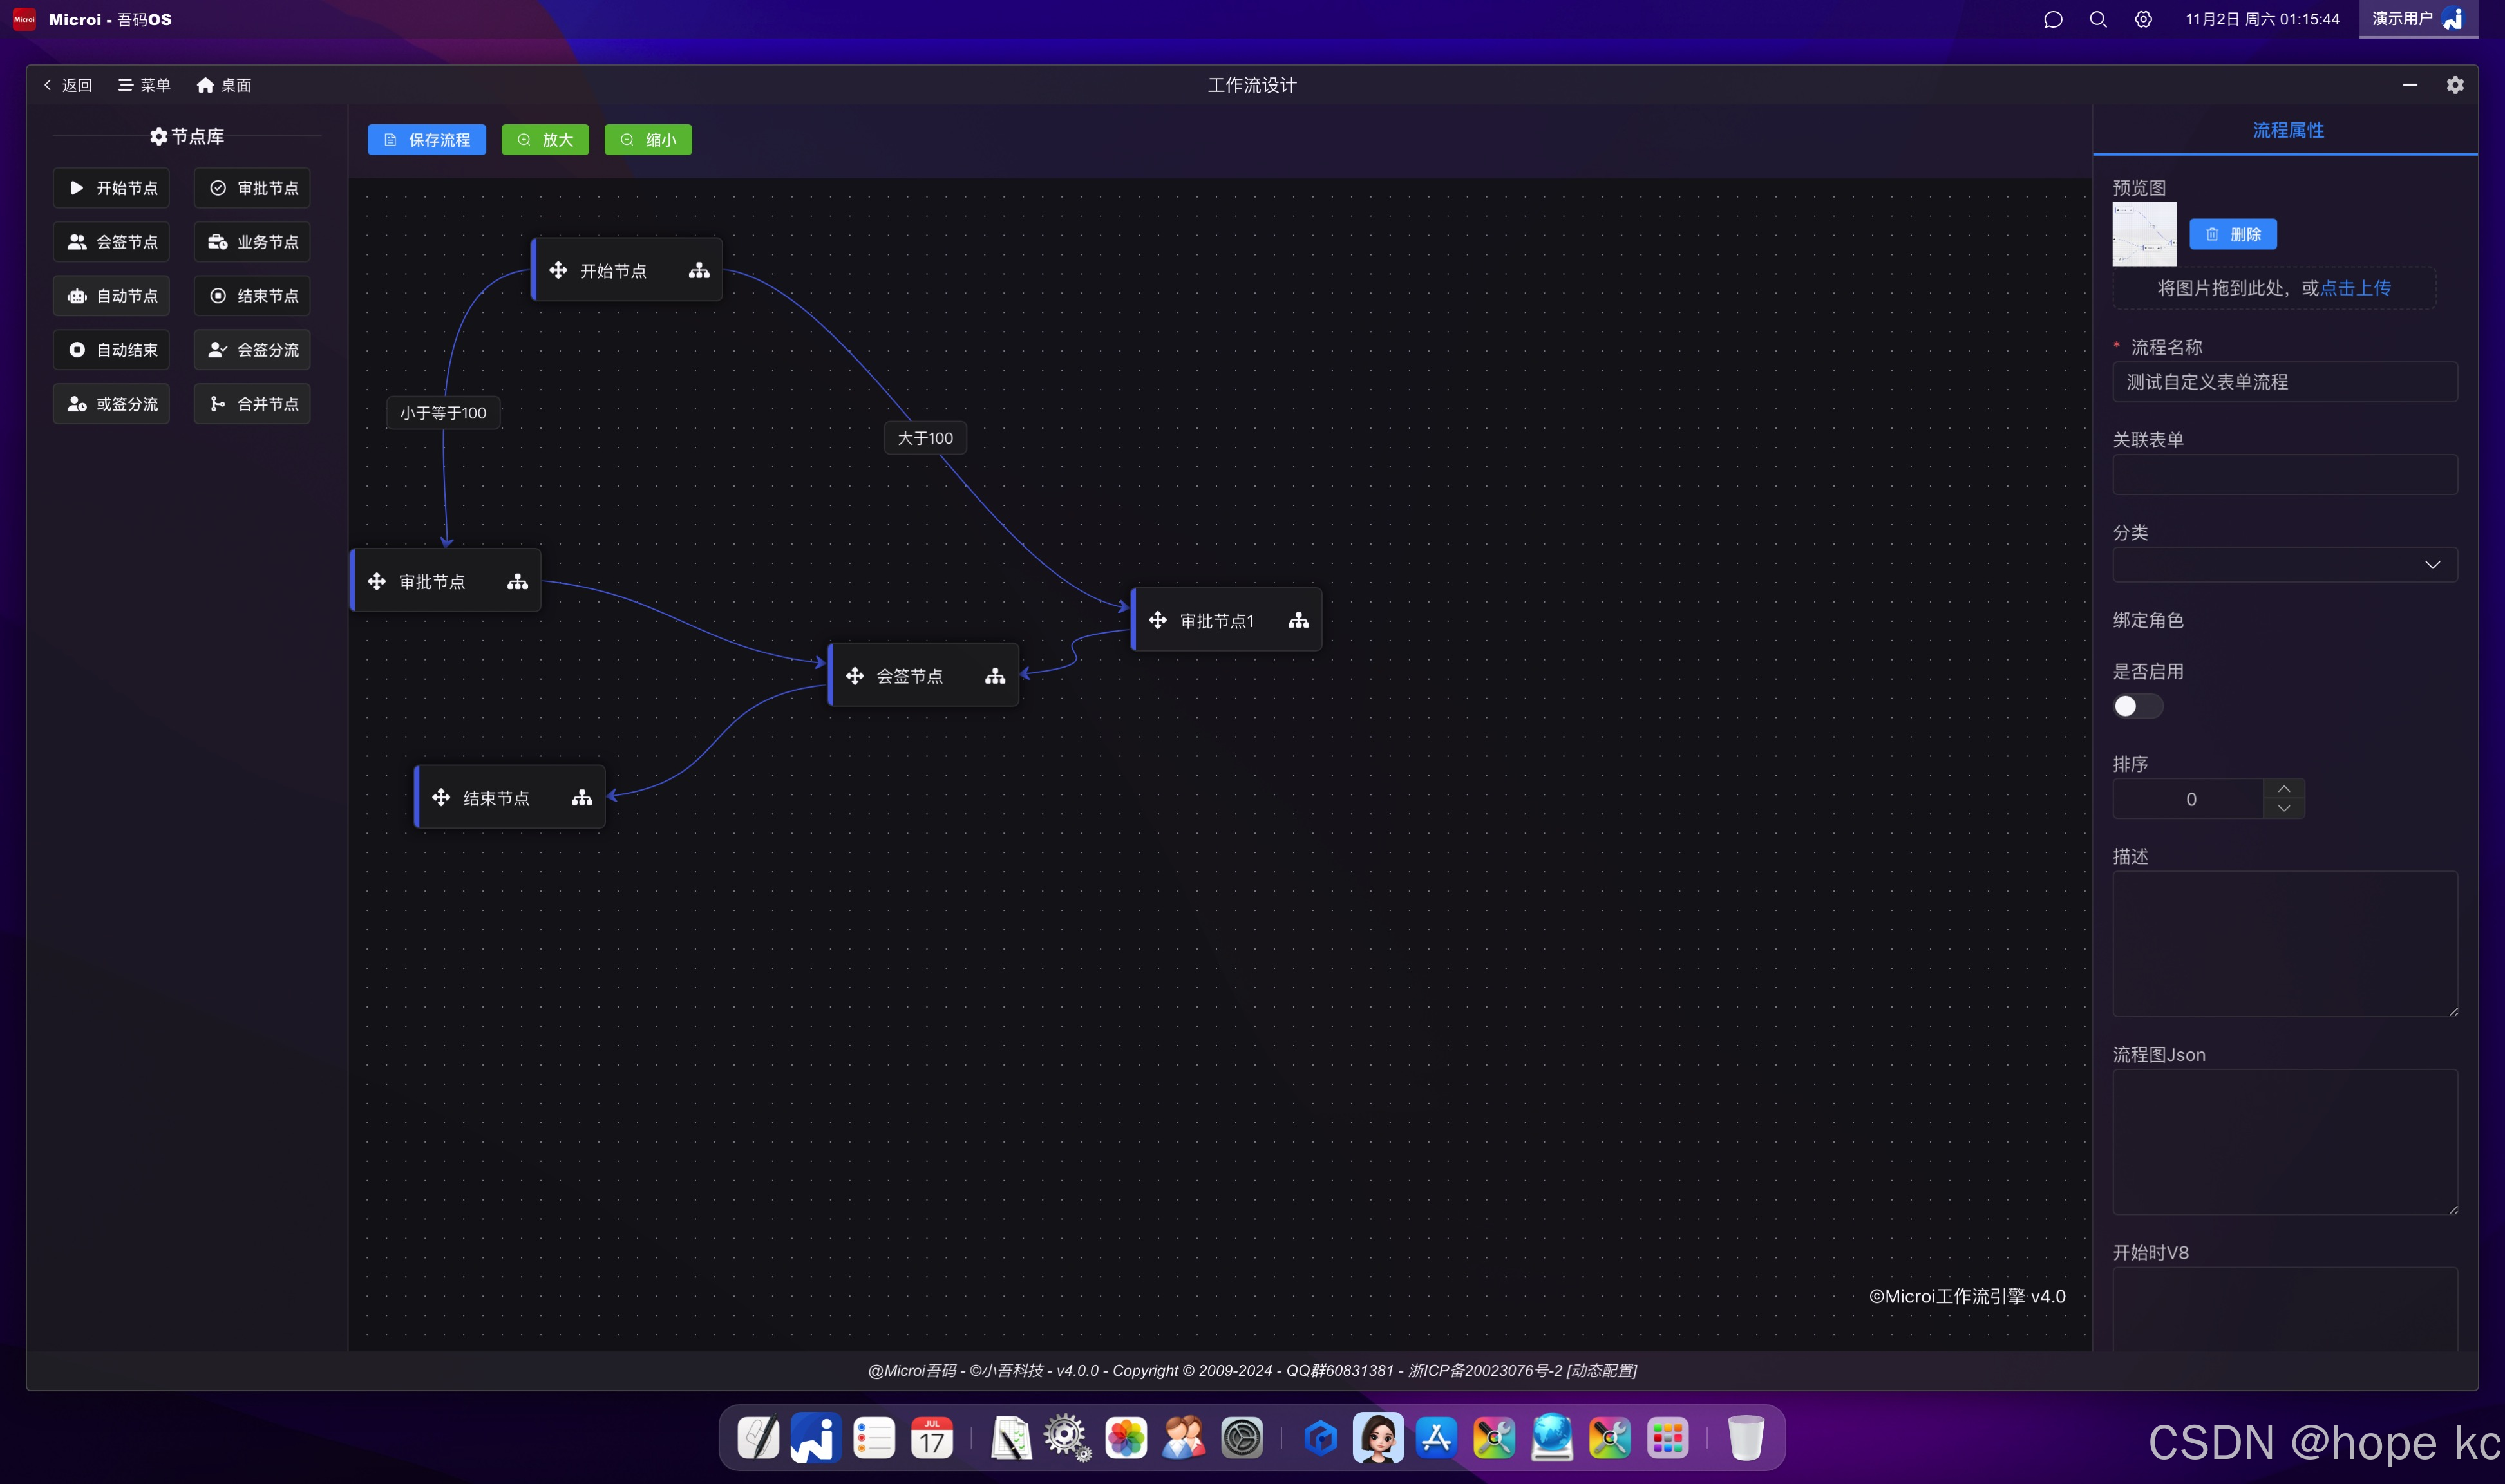
Task: Choose the 合并节点 merge item
Action: [x=252, y=404]
